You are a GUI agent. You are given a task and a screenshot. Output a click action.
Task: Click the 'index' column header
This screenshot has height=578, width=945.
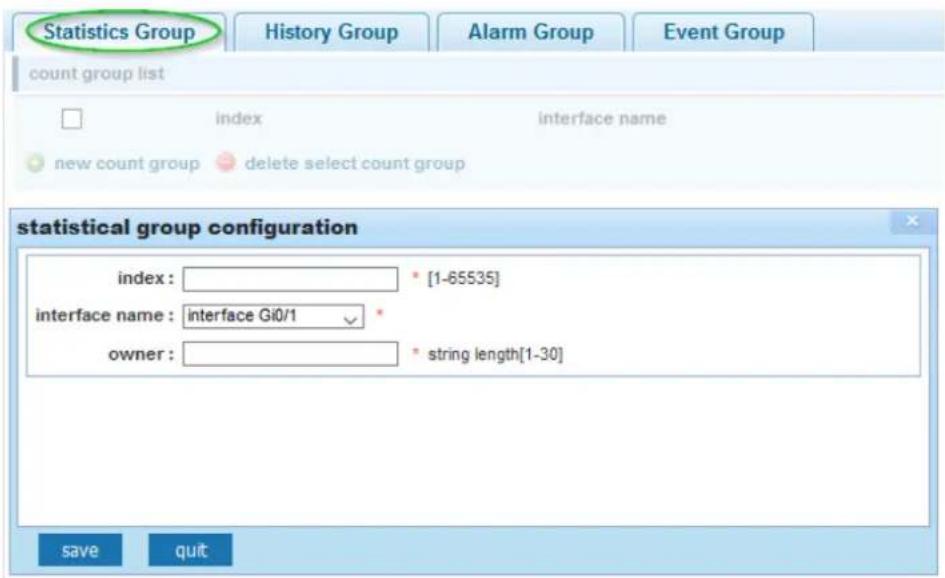point(239,118)
